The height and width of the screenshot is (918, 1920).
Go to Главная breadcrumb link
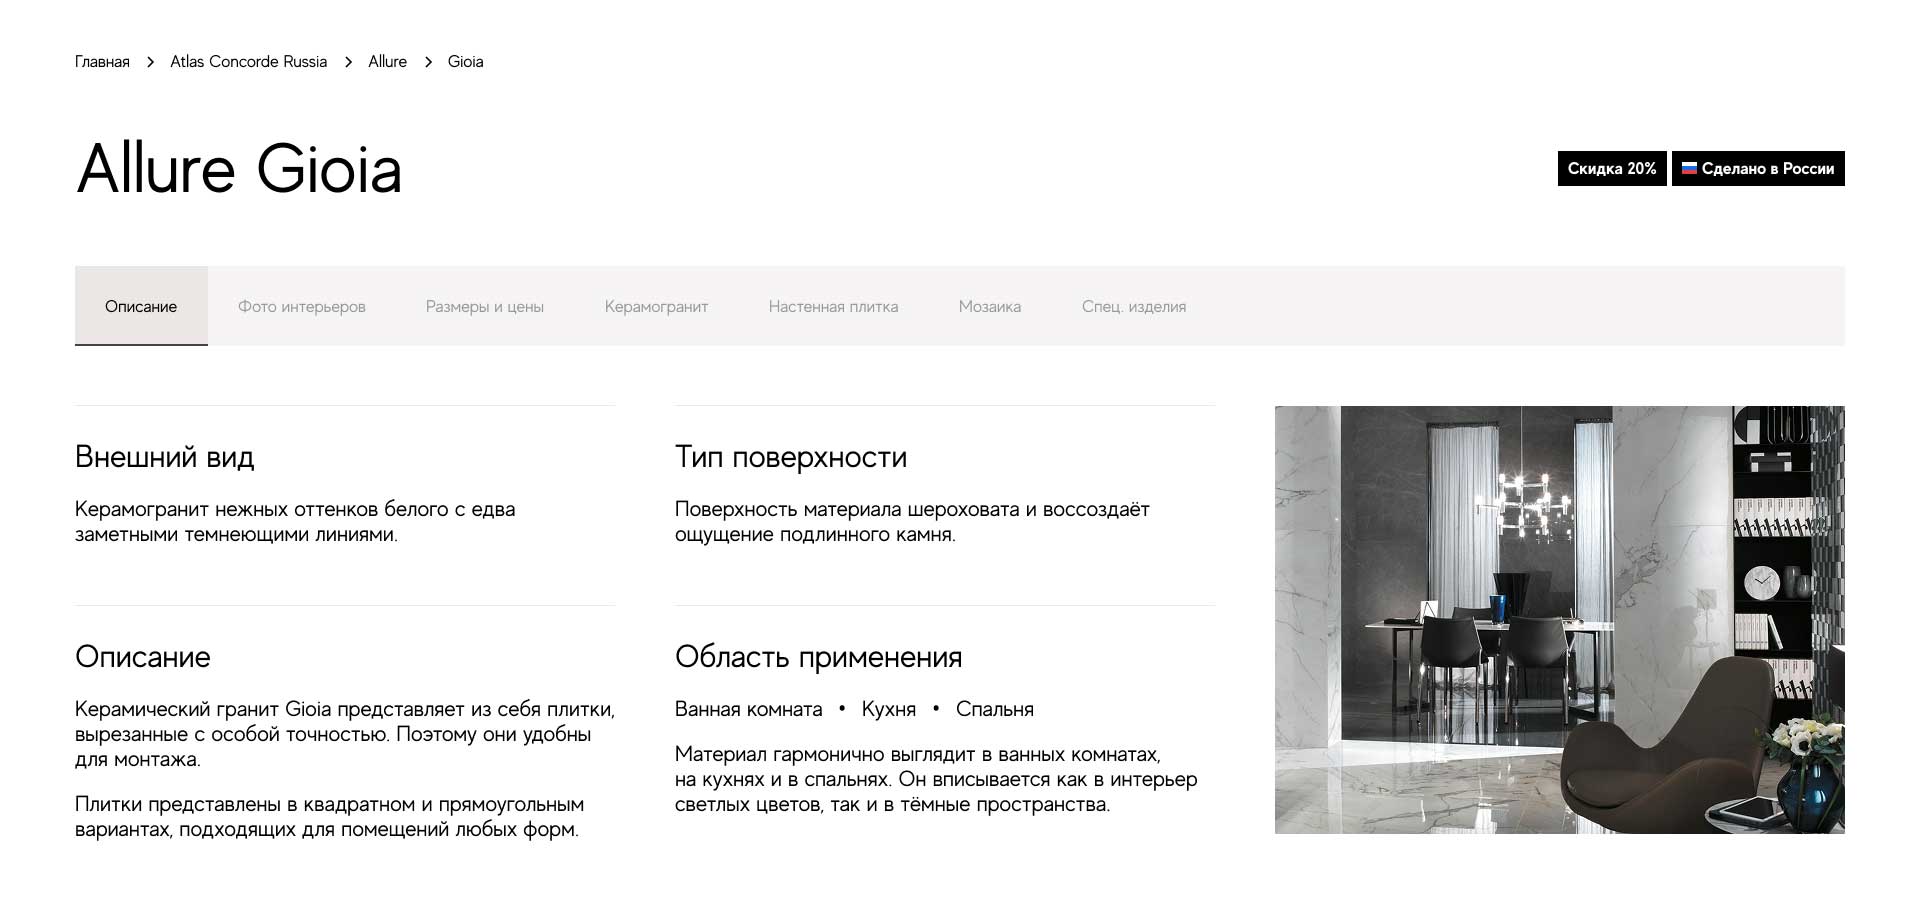point(102,62)
